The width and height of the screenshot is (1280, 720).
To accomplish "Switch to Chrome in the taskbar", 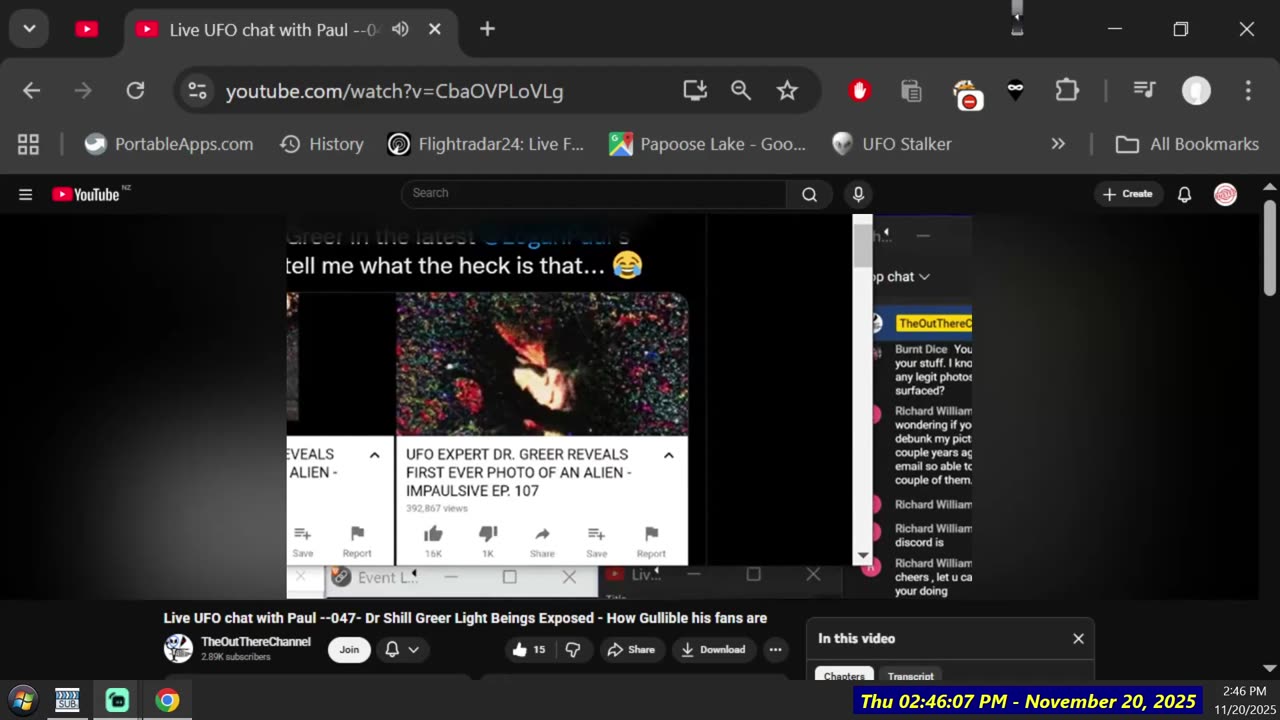I will coord(167,700).
